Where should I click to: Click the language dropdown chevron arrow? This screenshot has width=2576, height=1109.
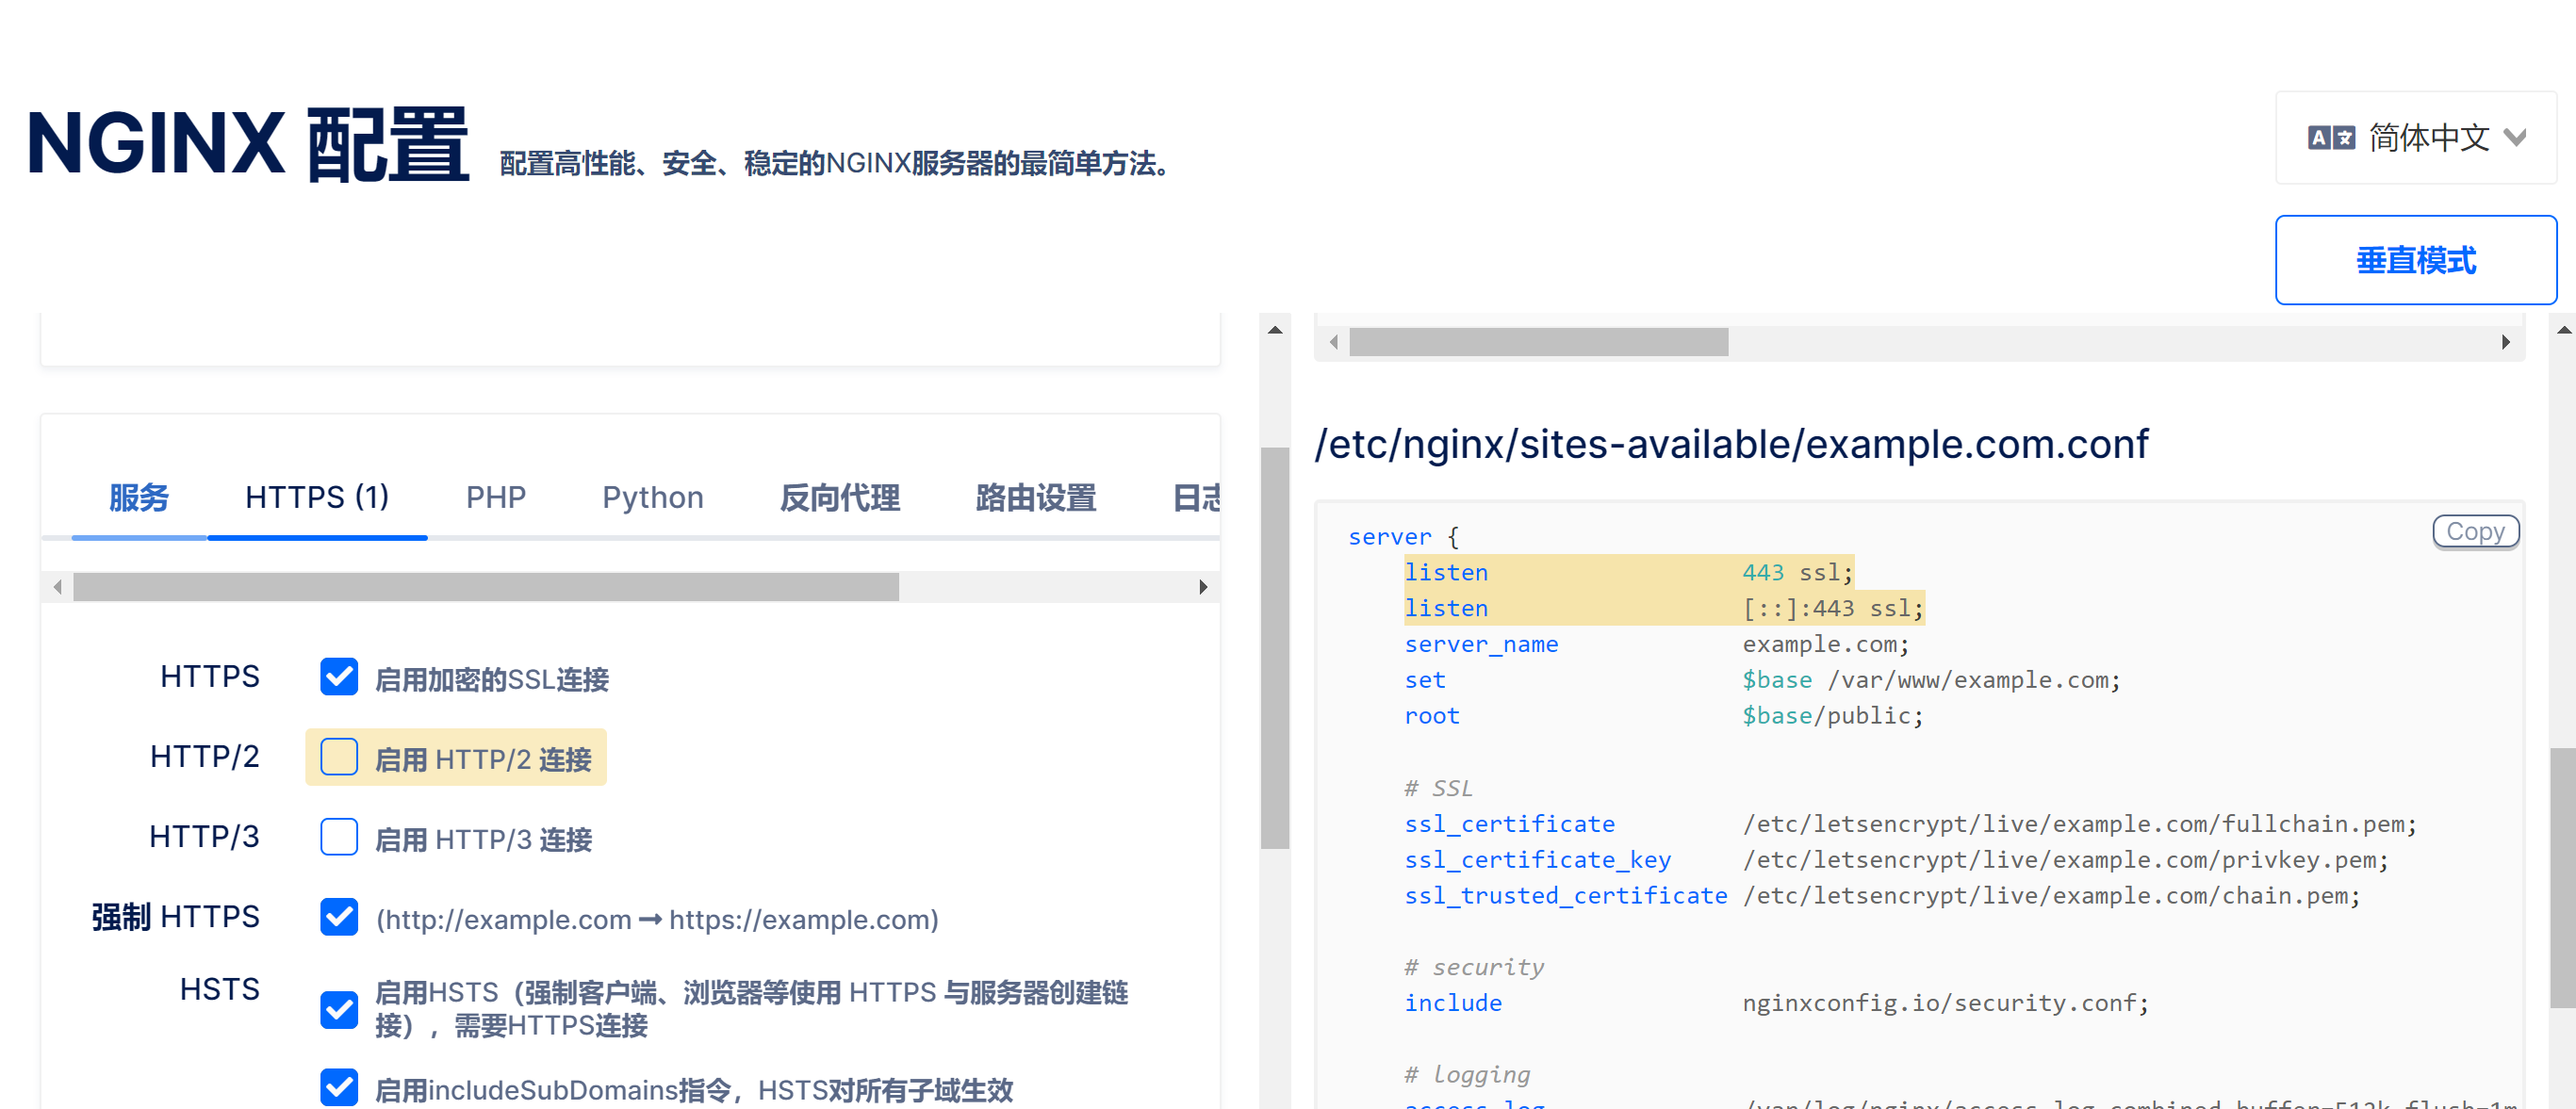(2515, 138)
